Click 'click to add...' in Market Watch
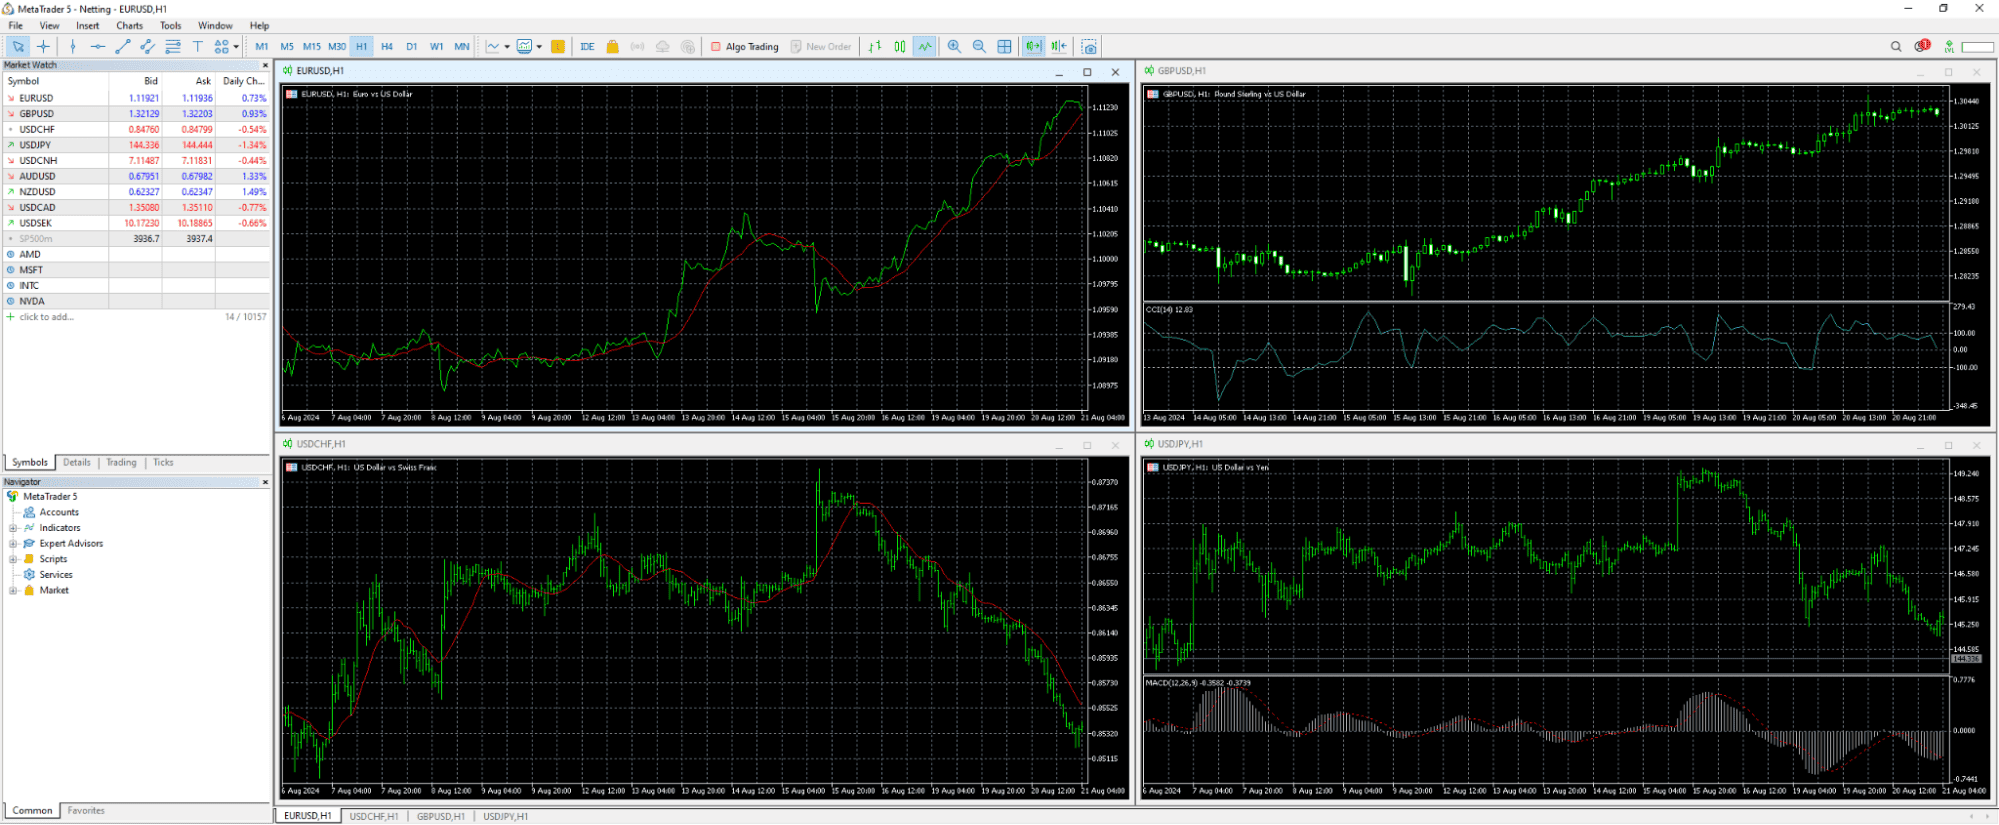This screenshot has width=1999, height=825. click(x=46, y=317)
